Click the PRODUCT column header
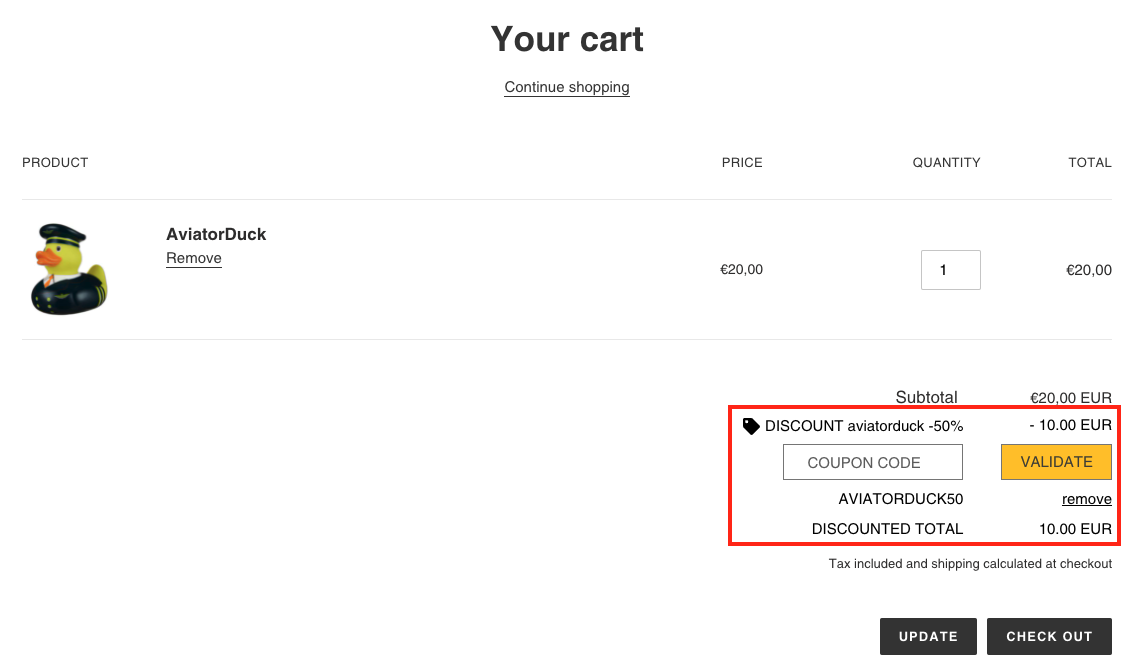Screen dimensions: 1127x667 (x=55, y=162)
